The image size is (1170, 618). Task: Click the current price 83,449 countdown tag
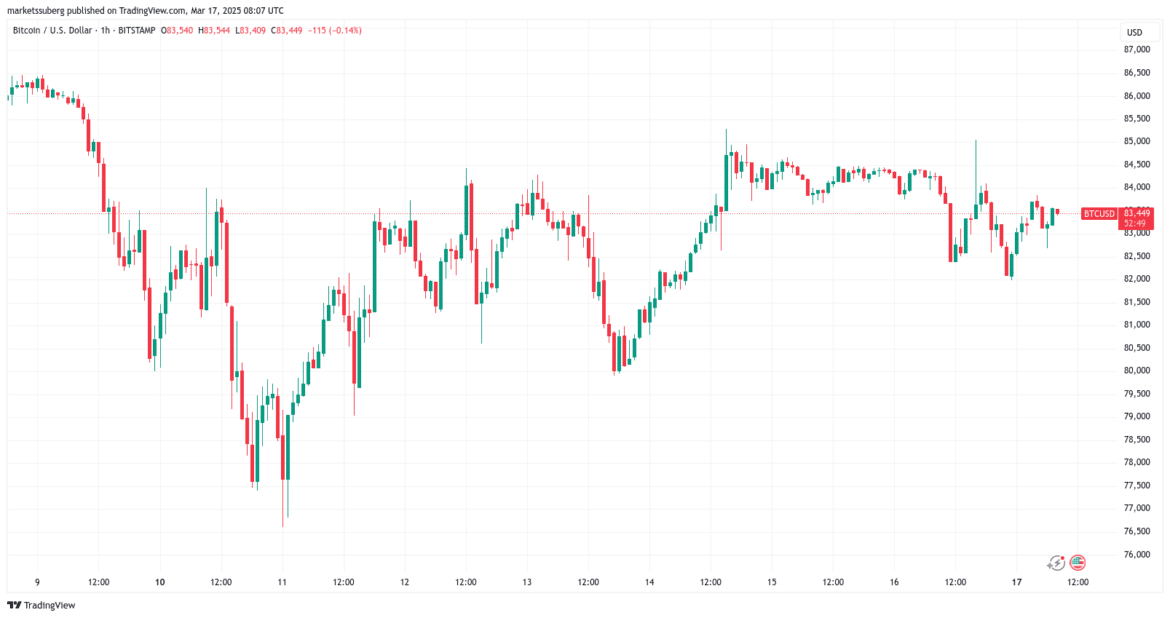(1135, 217)
